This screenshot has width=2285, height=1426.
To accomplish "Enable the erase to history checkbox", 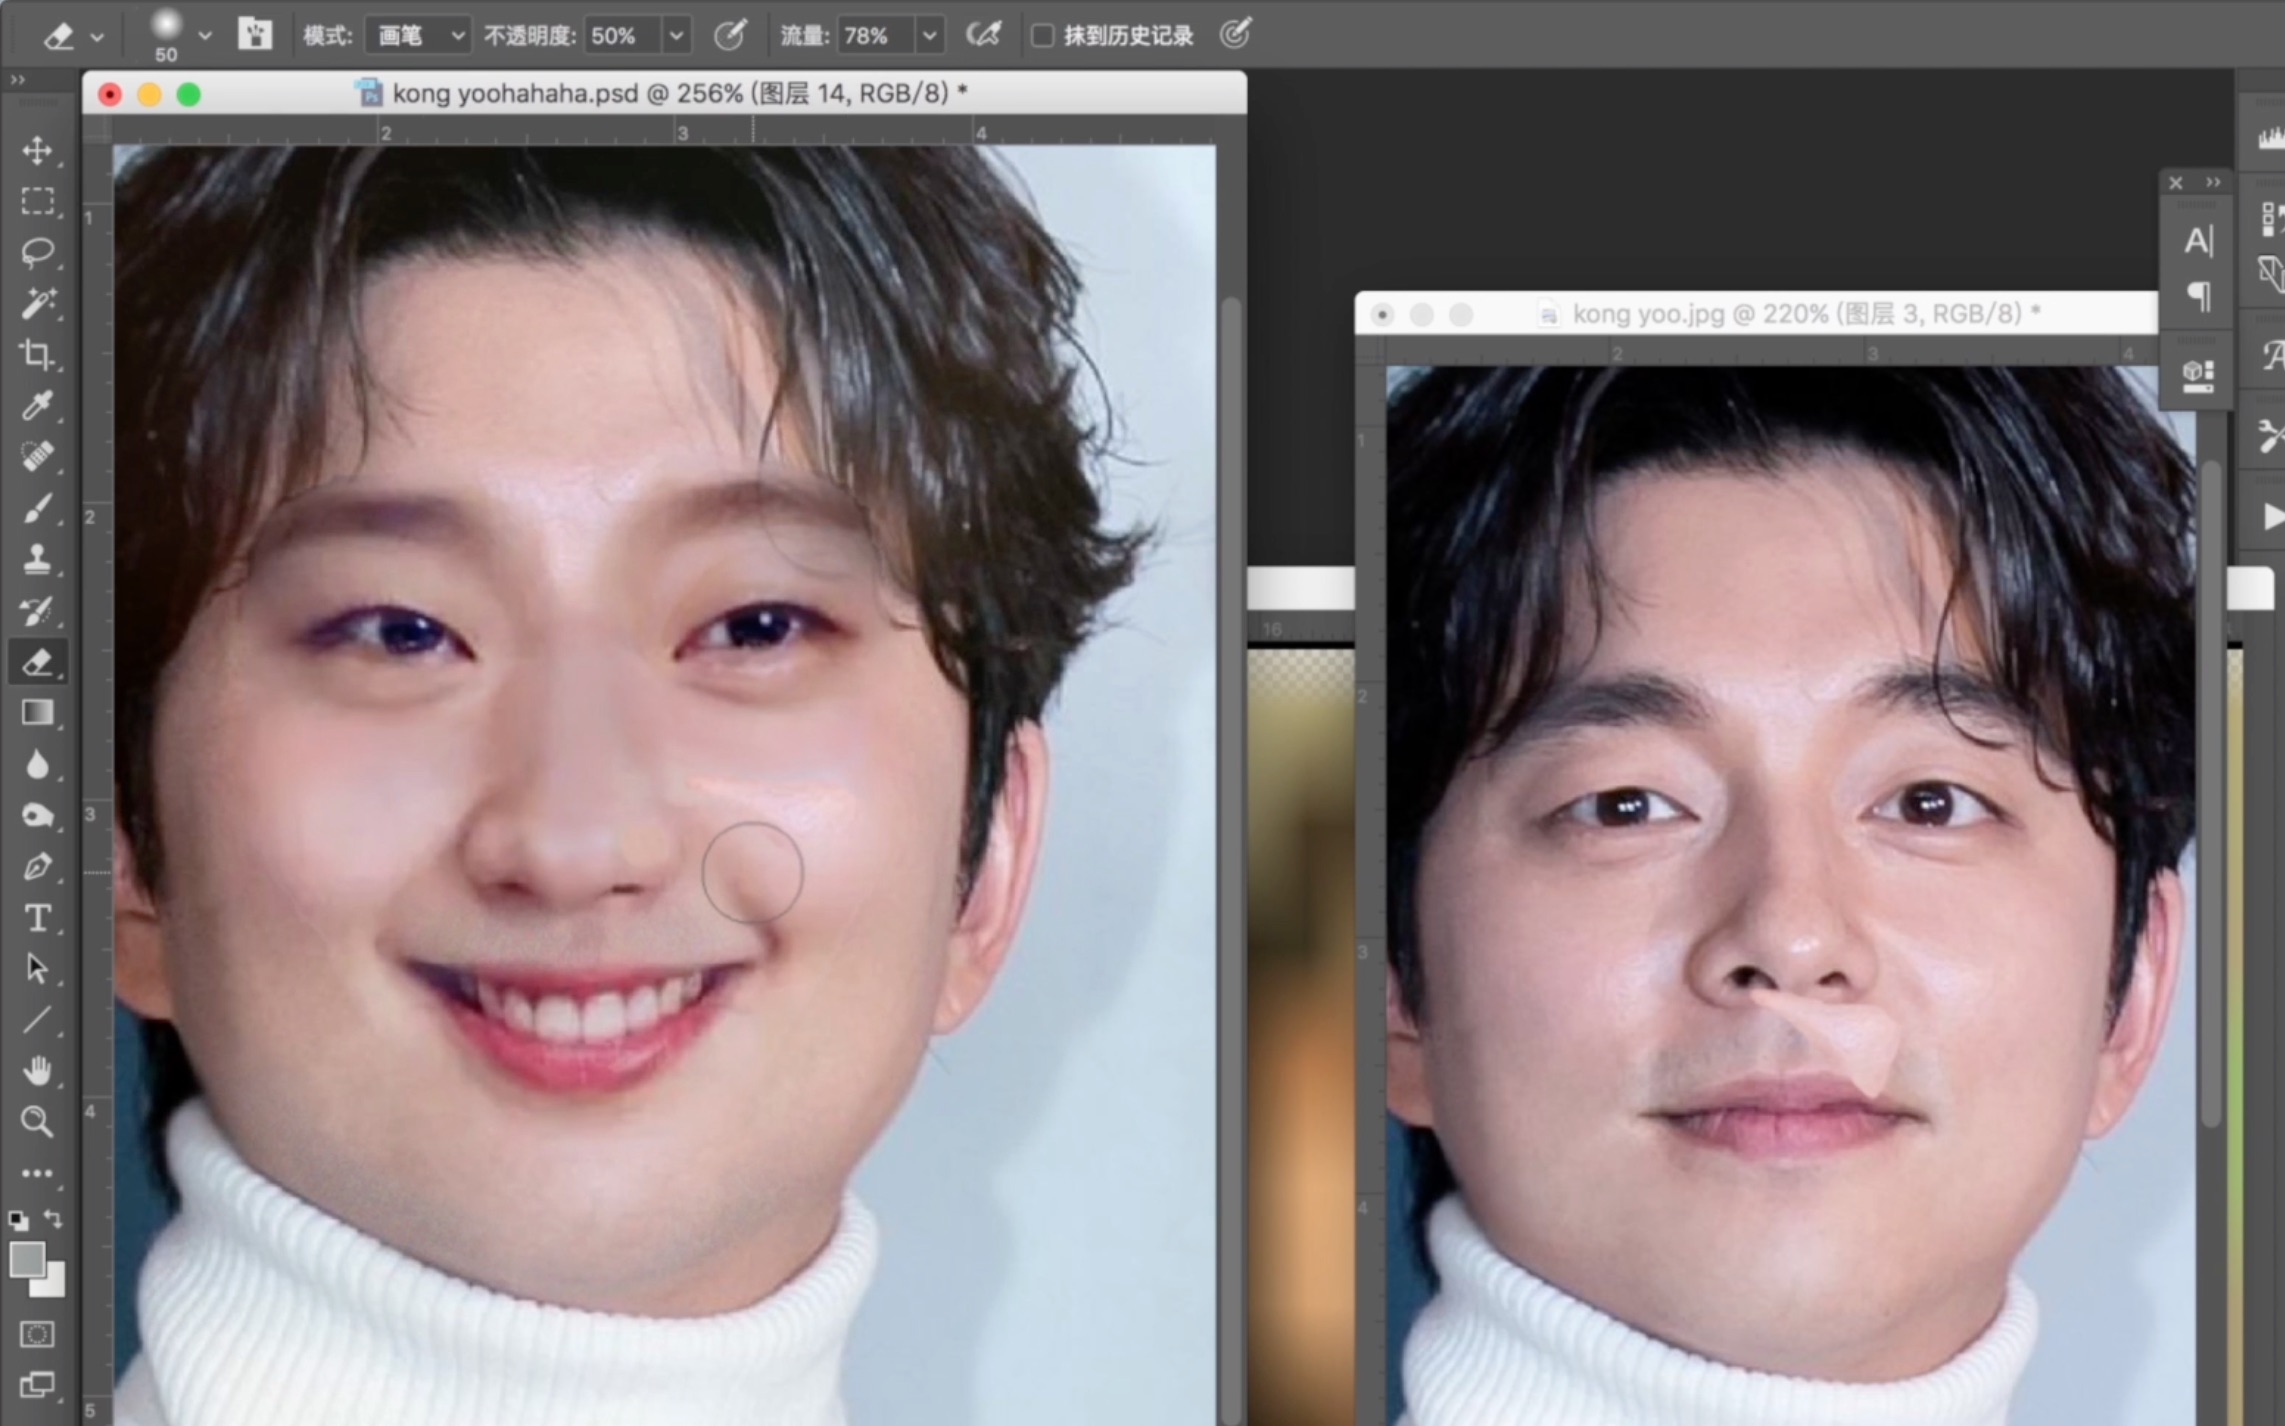I will [x=1042, y=36].
